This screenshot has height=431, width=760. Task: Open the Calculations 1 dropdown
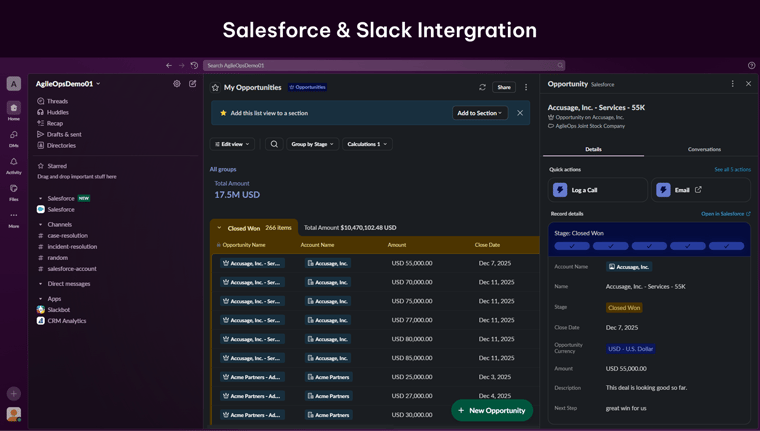[x=367, y=144]
